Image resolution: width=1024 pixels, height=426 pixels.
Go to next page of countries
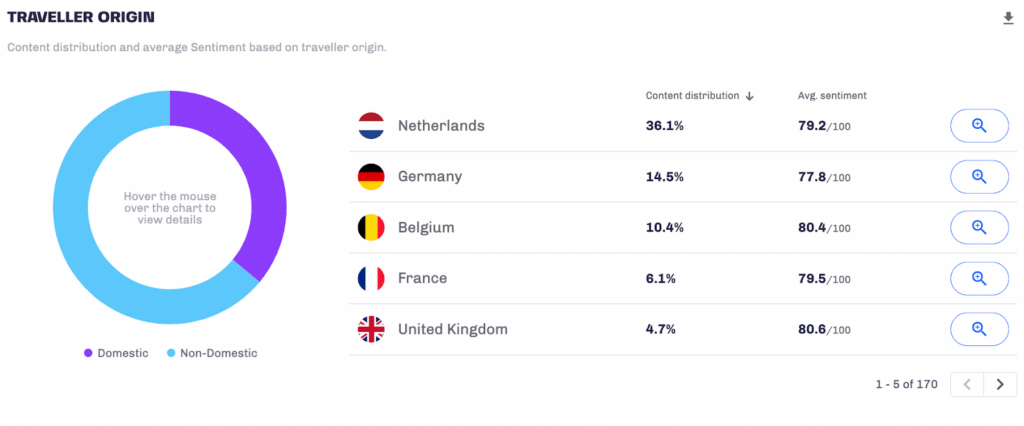point(1000,384)
